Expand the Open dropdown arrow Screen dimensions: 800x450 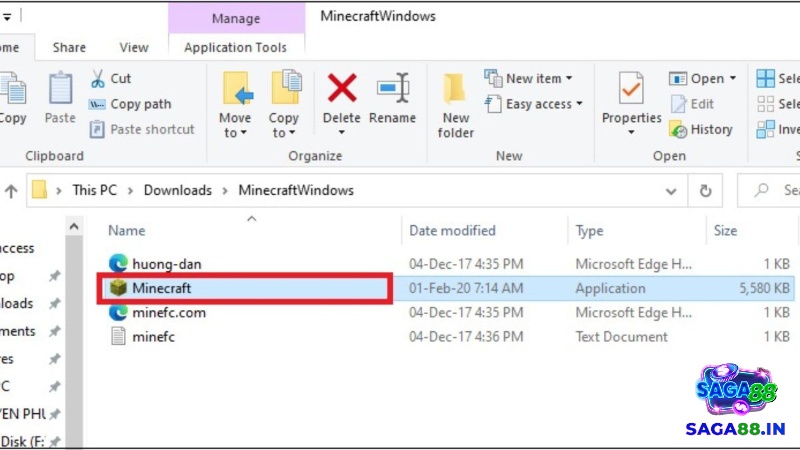coord(733,79)
